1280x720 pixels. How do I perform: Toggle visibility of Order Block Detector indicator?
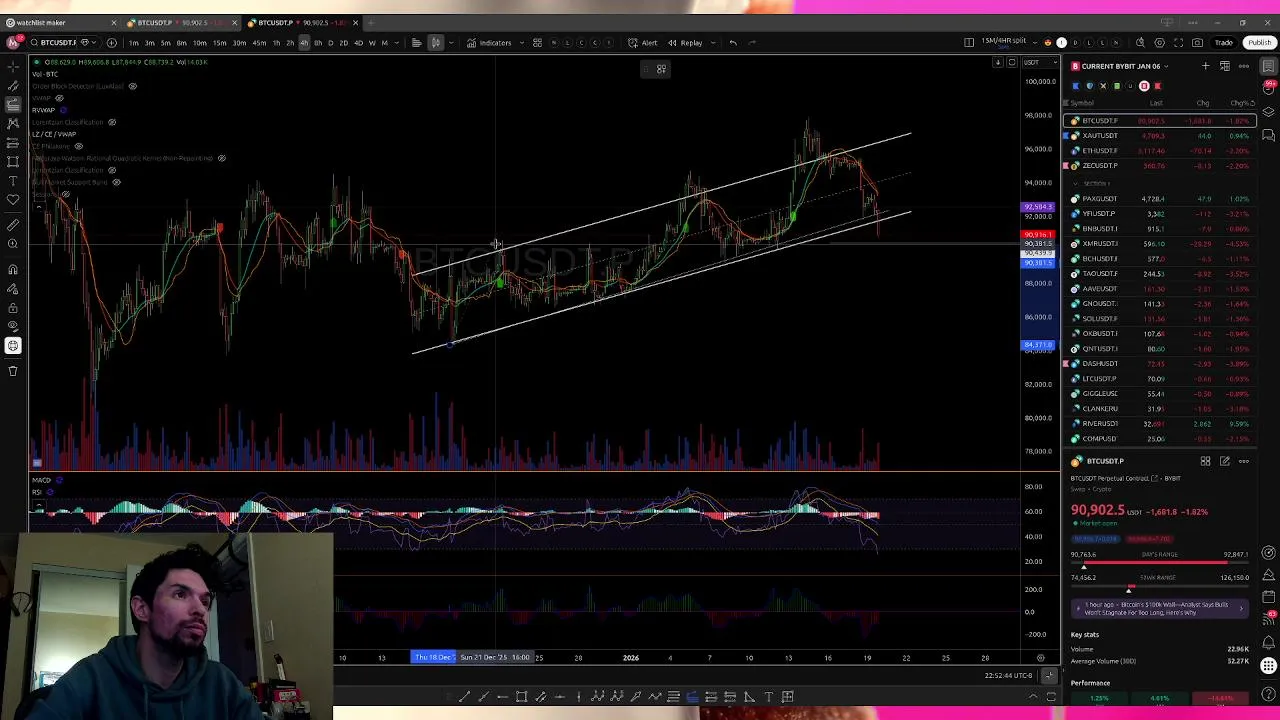(133, 86)
